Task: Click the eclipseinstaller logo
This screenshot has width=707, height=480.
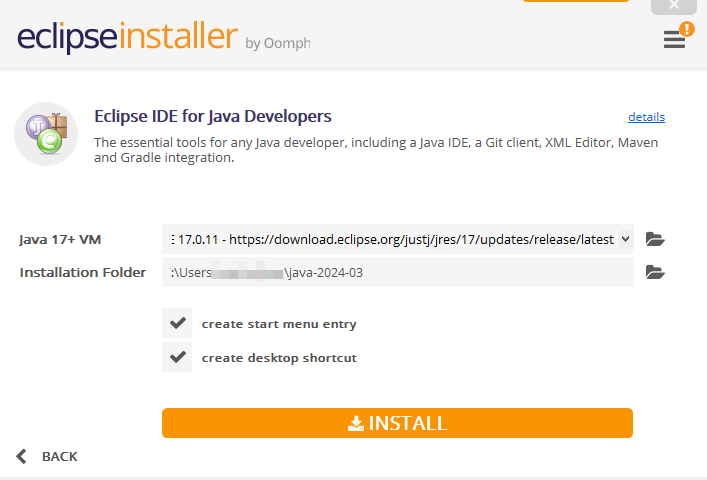Action: coord(128,37)
